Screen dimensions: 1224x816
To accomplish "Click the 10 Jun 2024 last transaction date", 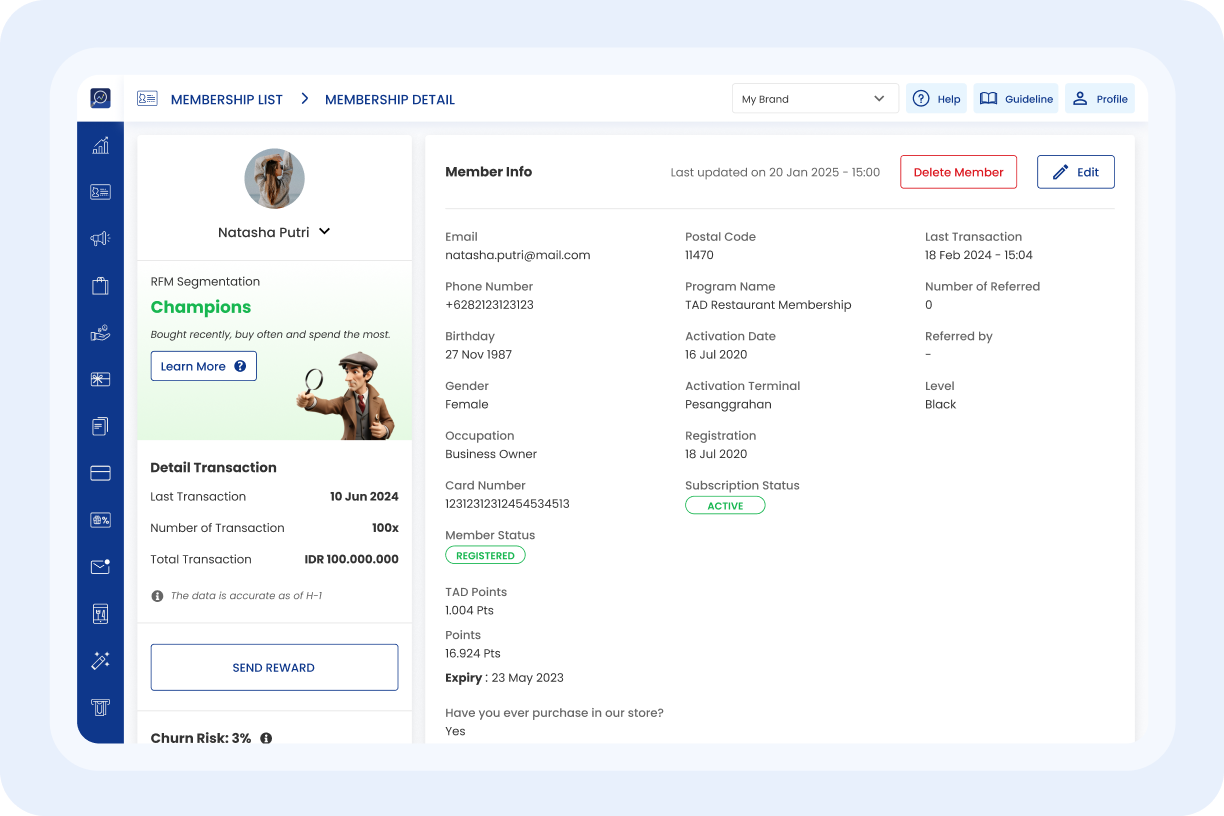I will pyautogui.click(x=364, y=496).
